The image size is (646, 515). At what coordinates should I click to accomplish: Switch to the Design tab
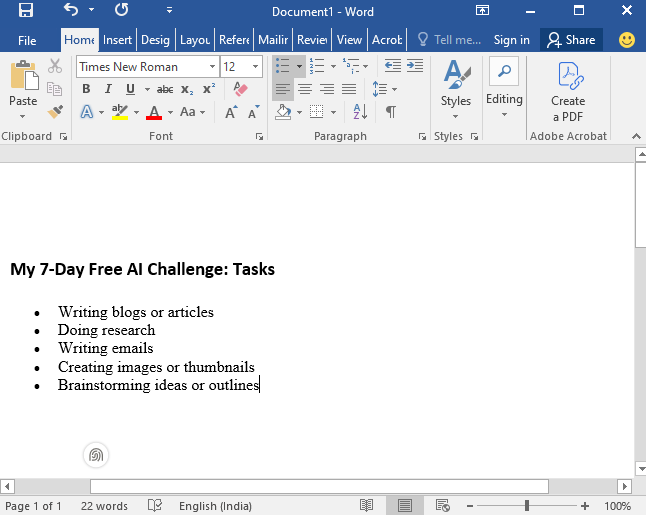click(155, 40)
